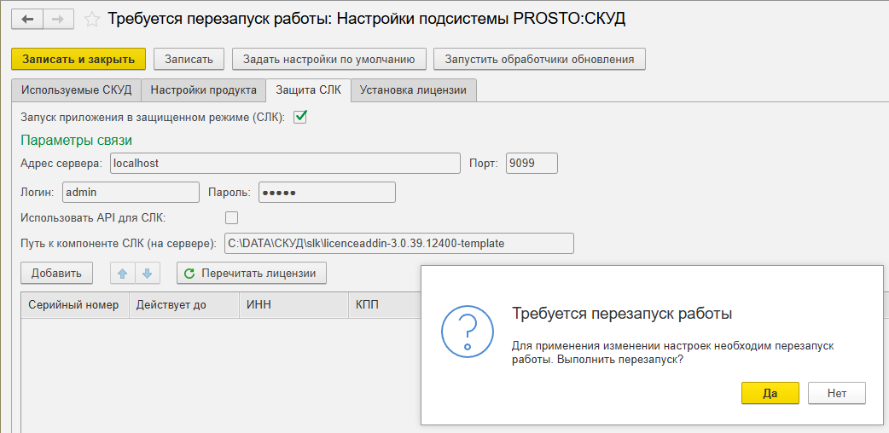Click the back navigation arrow
The width and height of the screenshot is (889, 433).
tap(28, 19)
